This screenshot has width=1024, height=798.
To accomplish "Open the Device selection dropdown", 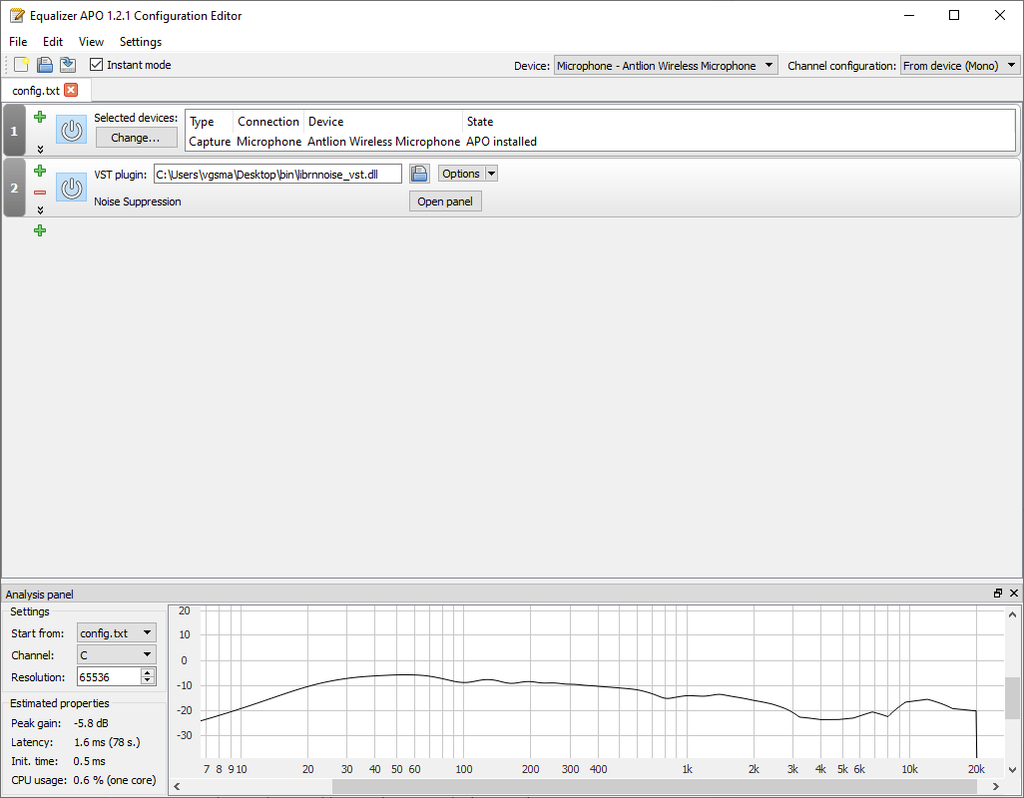I will coord(666,66).
